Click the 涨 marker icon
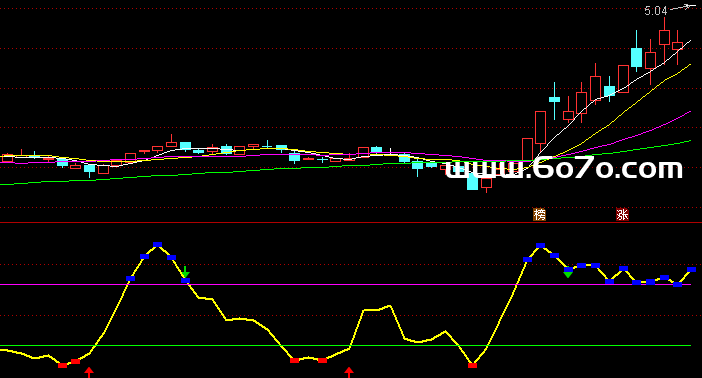The height and width of the screenshot is (378, 702). 622,215
